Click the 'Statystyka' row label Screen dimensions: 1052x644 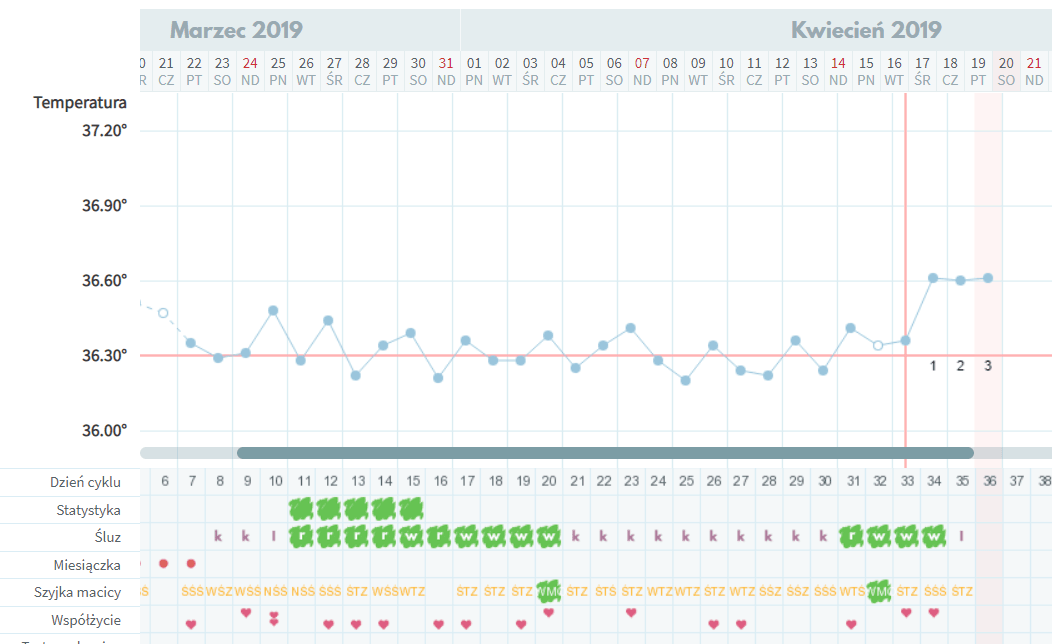[x=89, y=511]
